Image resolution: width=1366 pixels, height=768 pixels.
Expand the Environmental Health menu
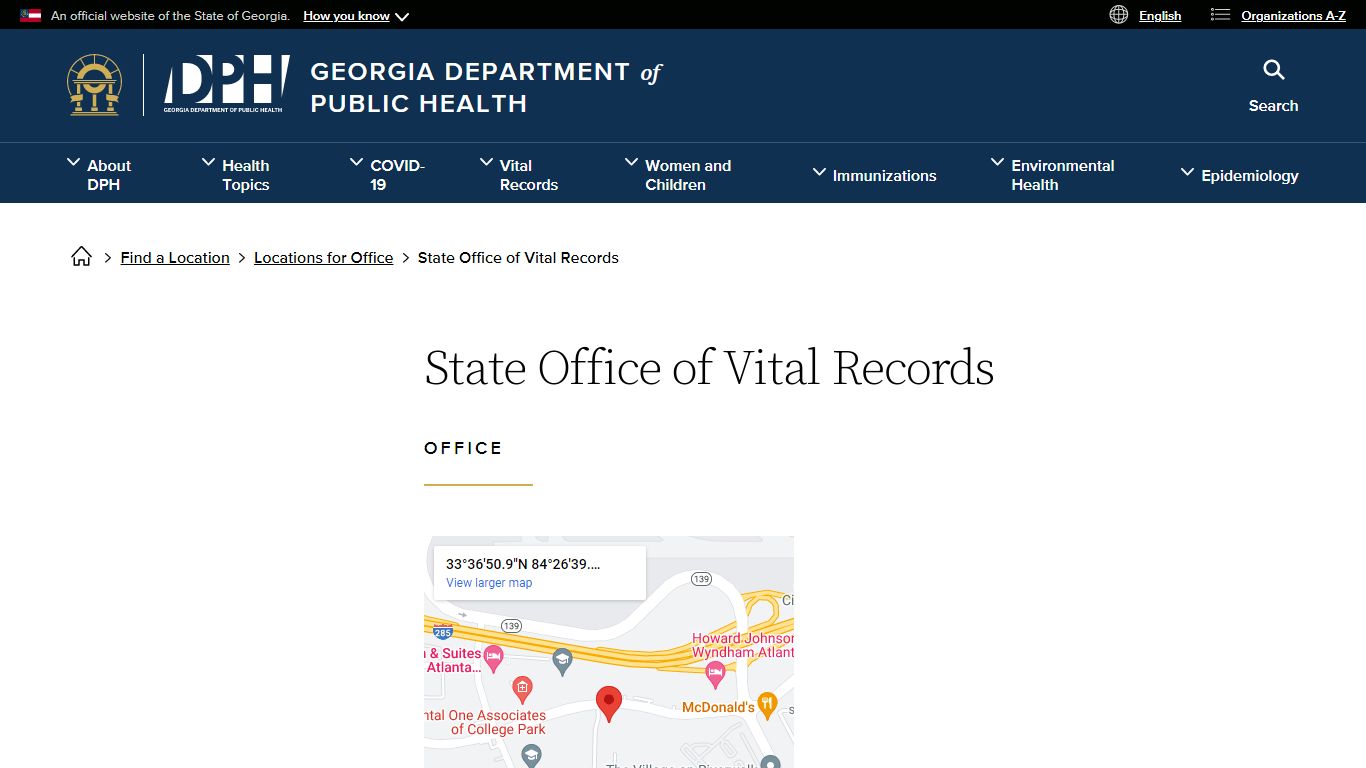[1053, 175]
